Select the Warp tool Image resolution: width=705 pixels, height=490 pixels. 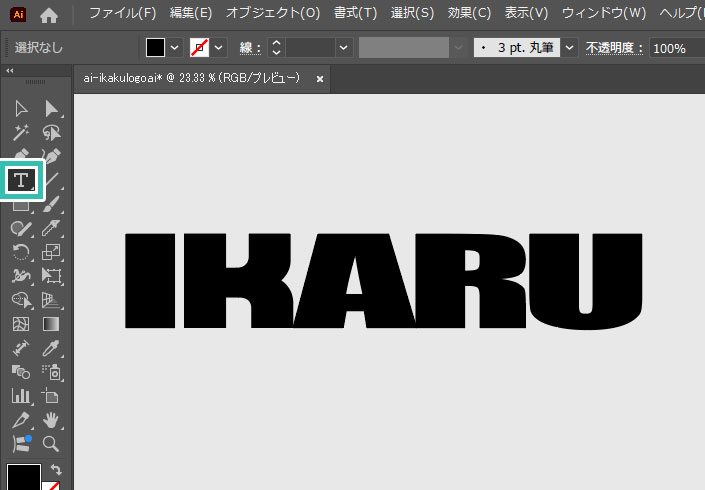(21, 276)
